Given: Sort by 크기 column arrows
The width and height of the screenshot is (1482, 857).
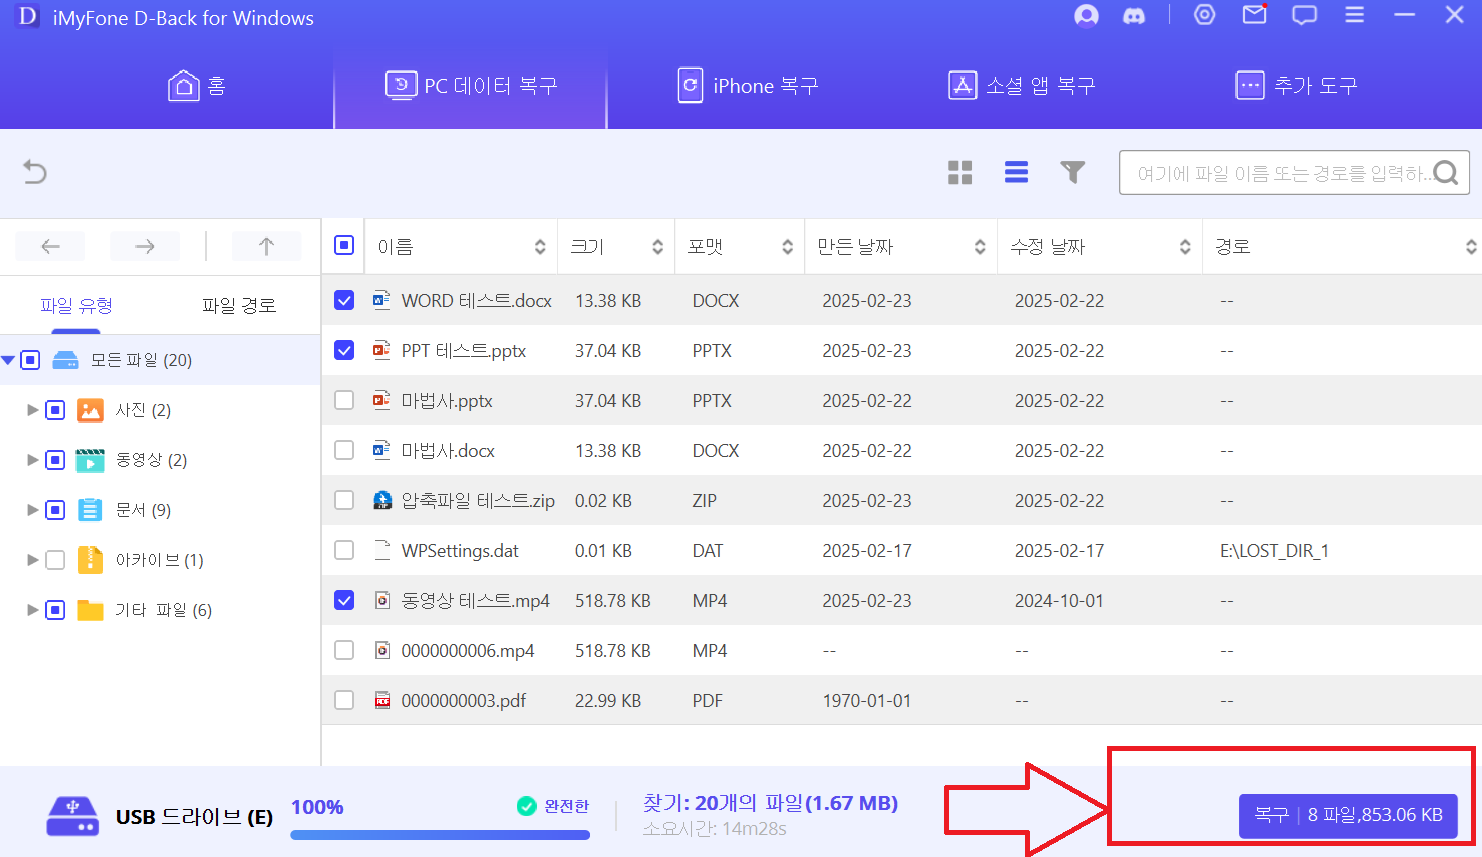Looking at the screenshot, I should coord(657,247).
